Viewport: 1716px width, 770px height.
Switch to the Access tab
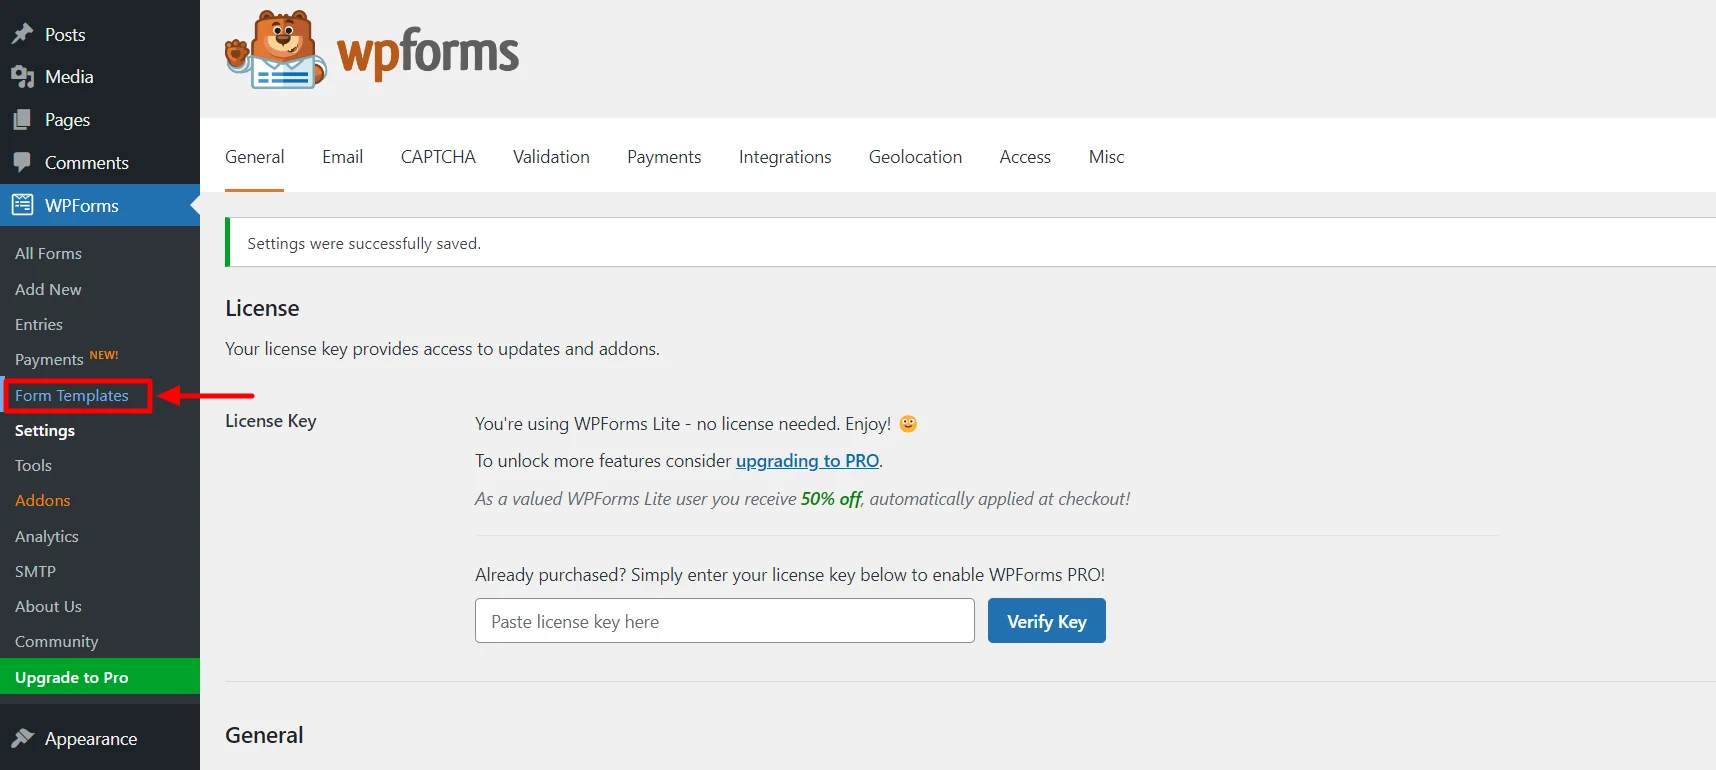coord(1025,157)
